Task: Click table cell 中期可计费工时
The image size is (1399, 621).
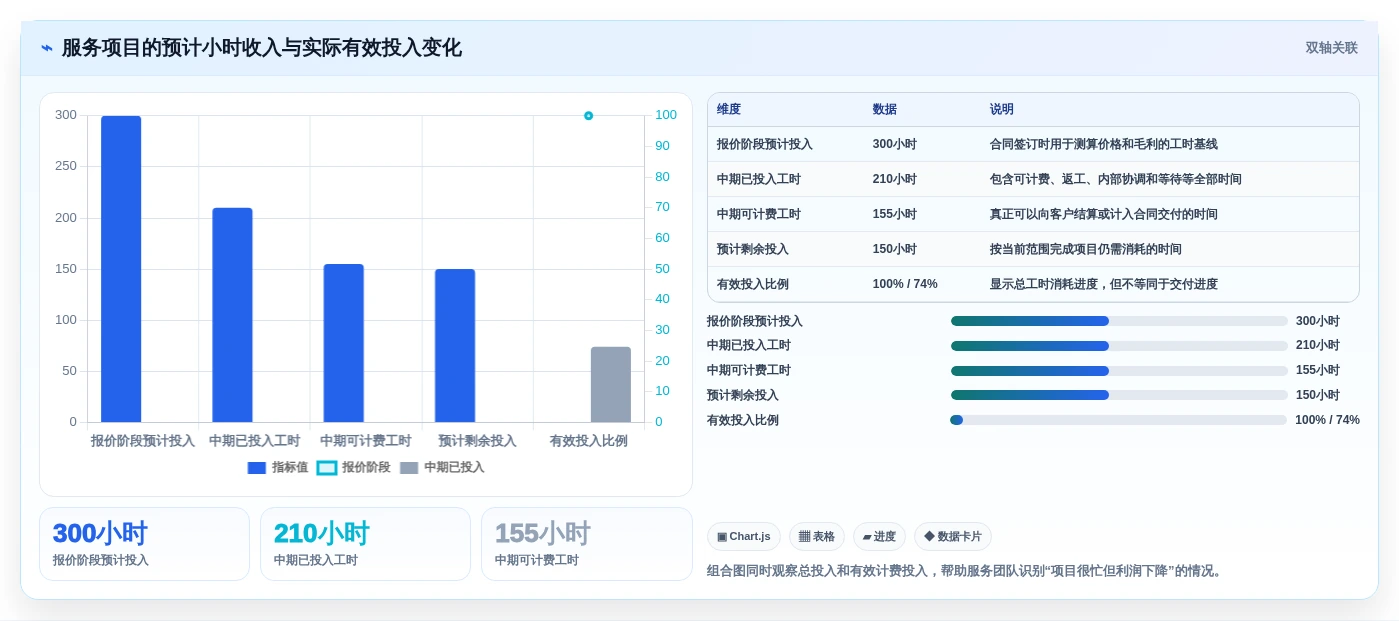Action: [759, 215]
